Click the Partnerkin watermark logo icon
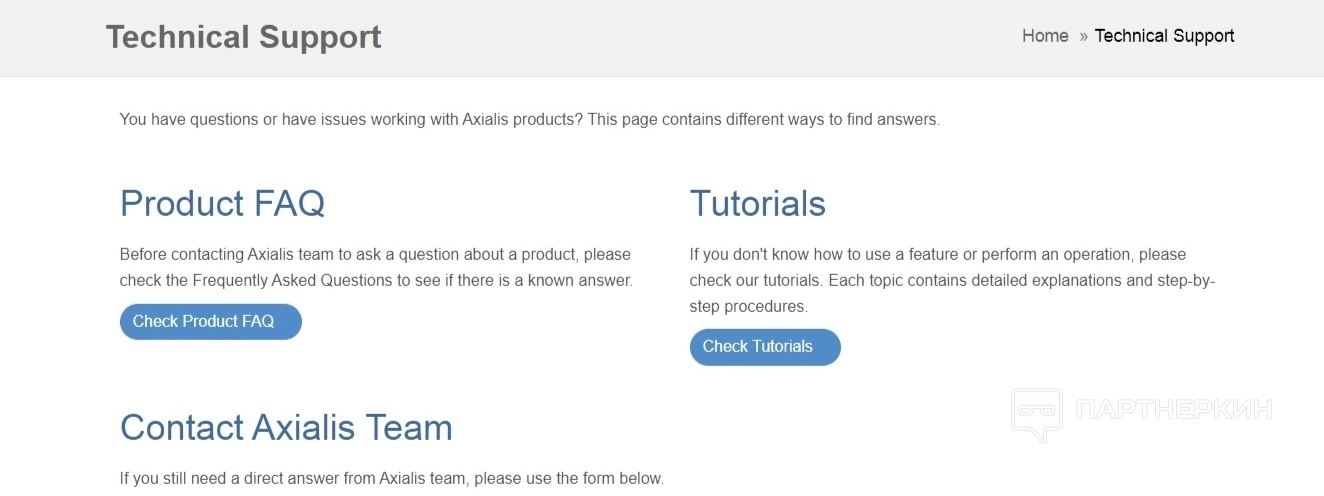This screenshot has width=1324, height=496. (1036, 414)
